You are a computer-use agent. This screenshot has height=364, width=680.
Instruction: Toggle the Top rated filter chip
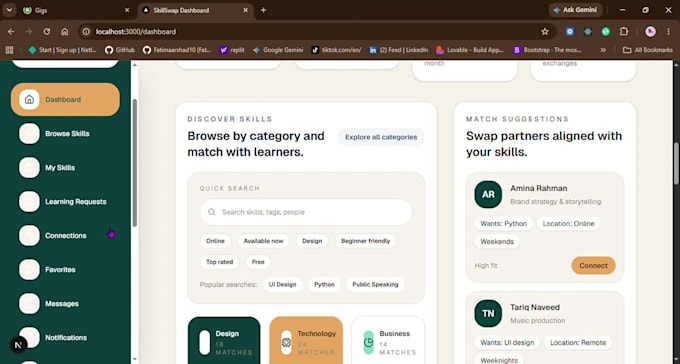219,262
